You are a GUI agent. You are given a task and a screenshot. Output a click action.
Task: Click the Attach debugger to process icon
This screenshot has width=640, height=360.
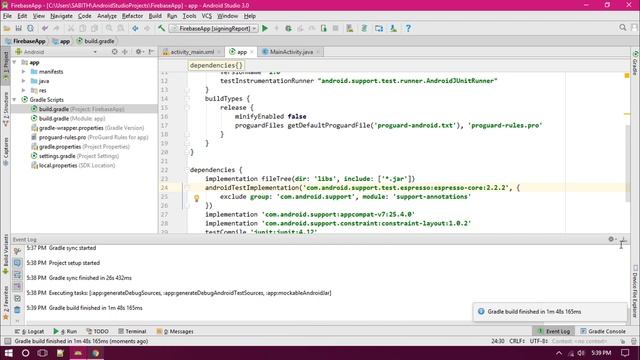pos(324,28)
